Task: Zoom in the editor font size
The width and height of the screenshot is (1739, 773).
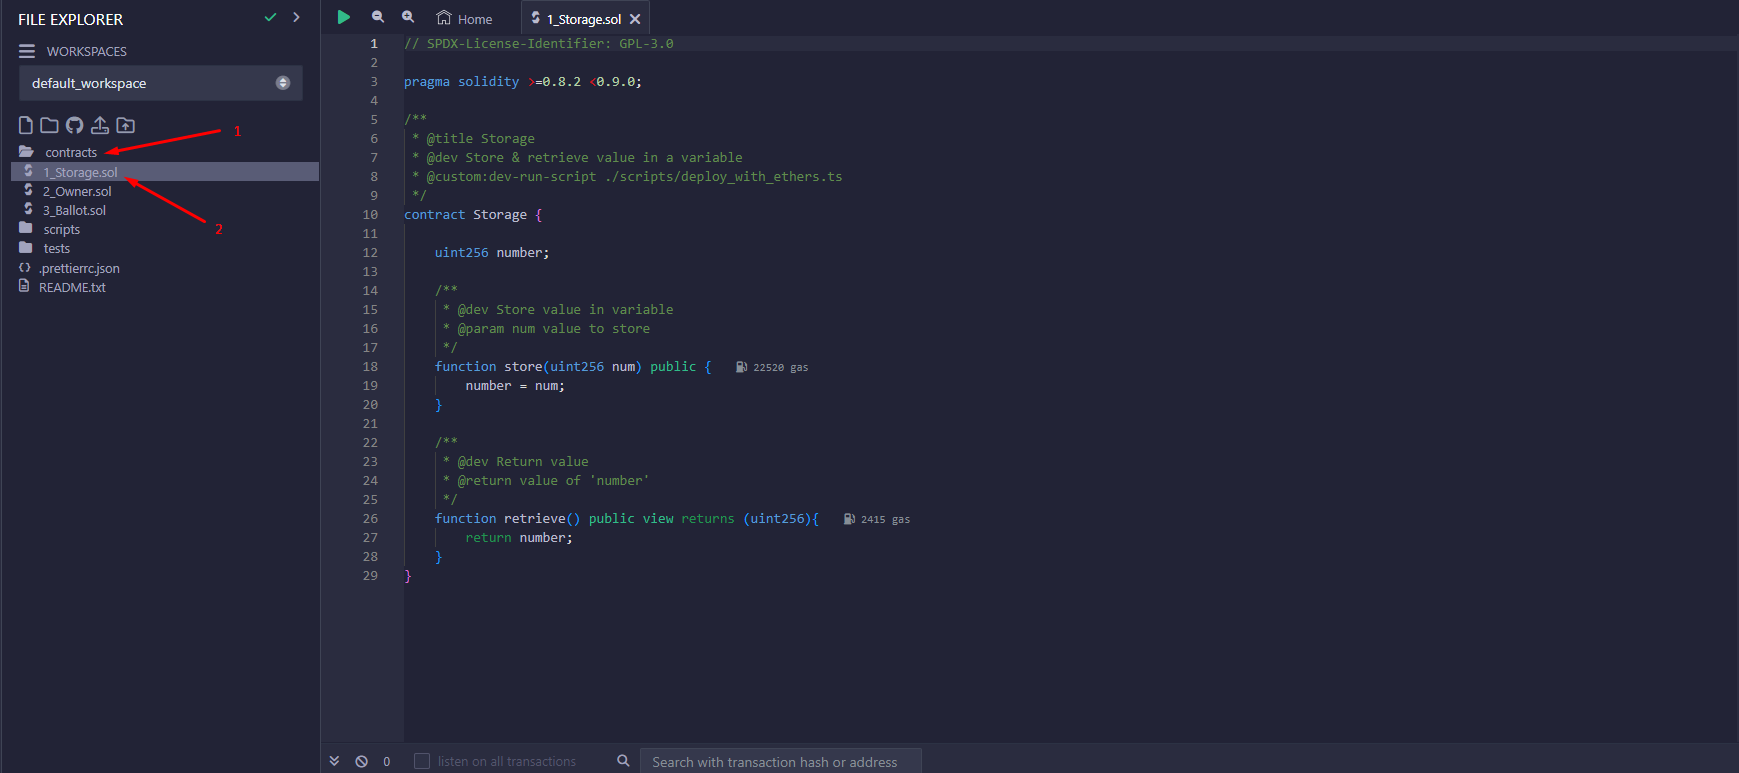Action: (x=408, y=17)
